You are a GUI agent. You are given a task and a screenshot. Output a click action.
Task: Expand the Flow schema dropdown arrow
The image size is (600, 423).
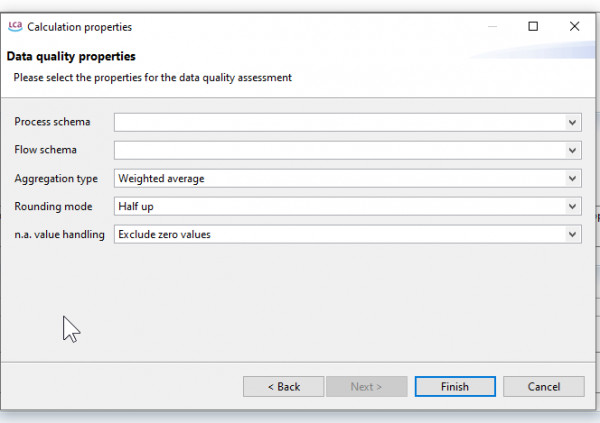[572, 150]
